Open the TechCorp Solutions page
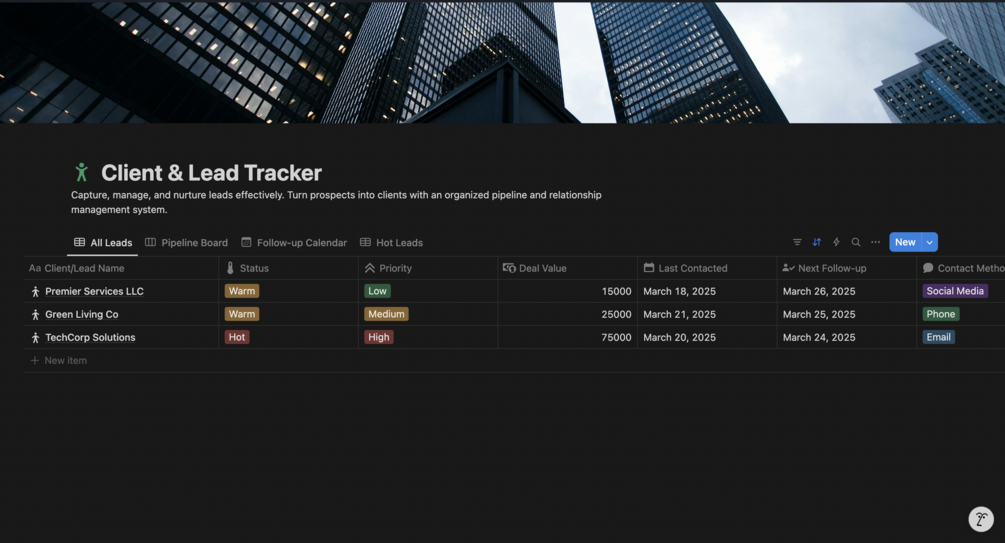The image size is (1005, 543). (90, 337)
